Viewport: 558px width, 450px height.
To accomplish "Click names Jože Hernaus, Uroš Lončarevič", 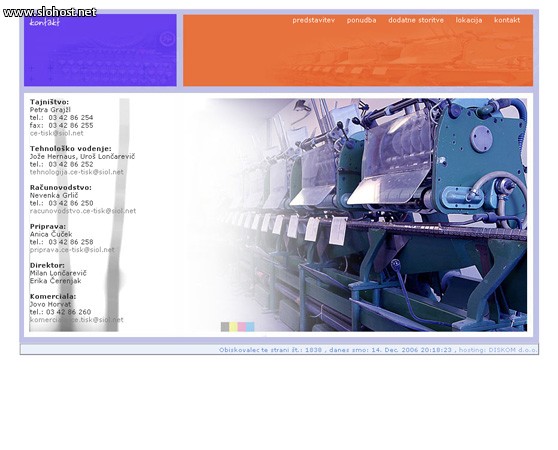I will pyautogui.click(x=82, y=157).
